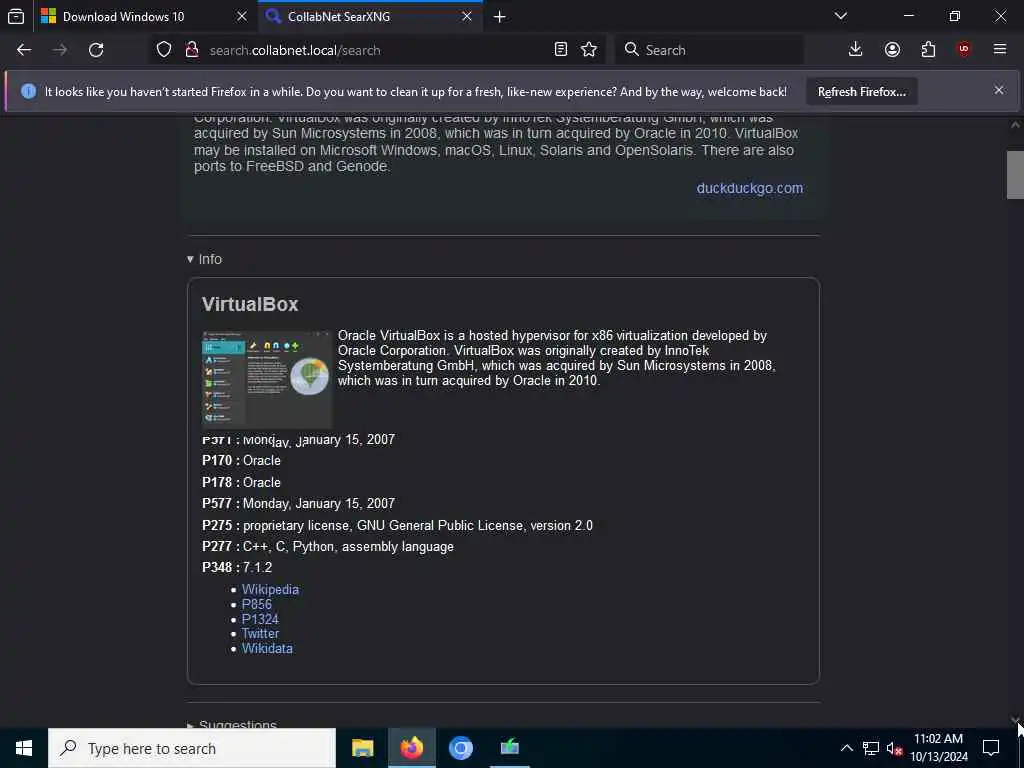Show site security lock info
The width and height of the screenshot is (1024, 768).
191,50
